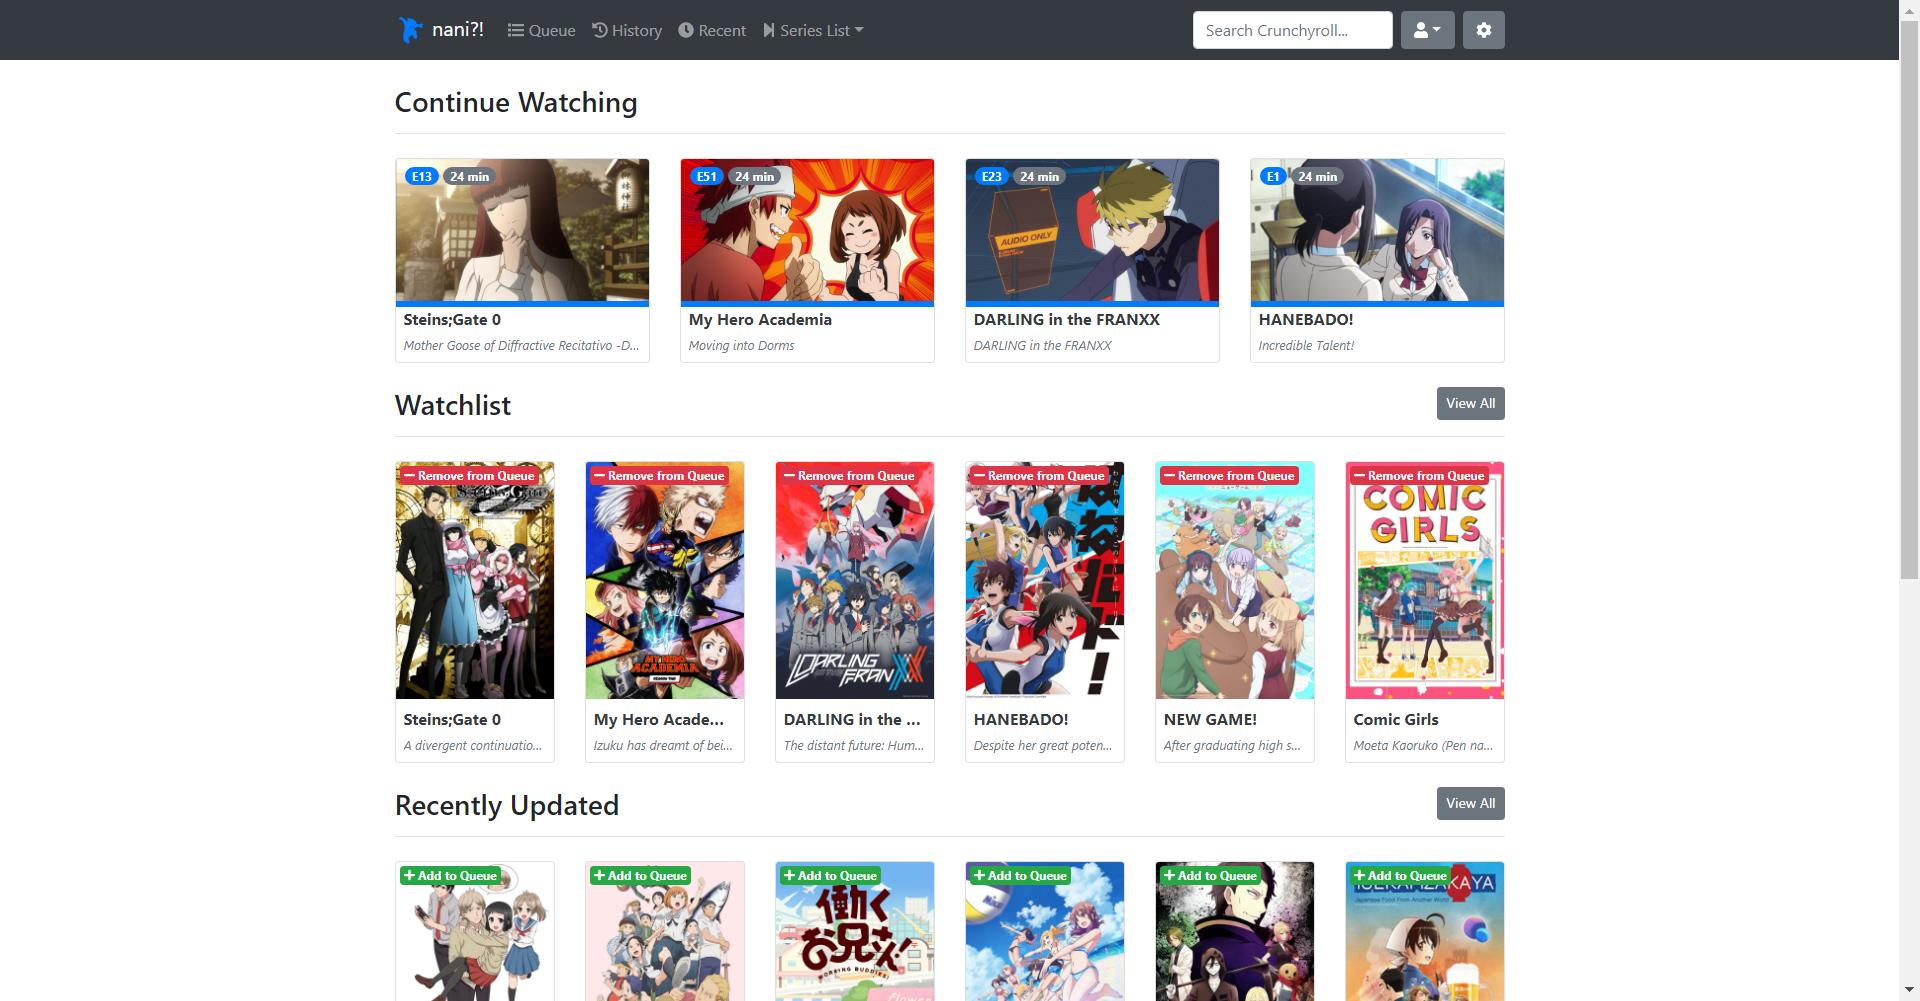Image resolution: width=1920 pixels, height=1001 pixels.
Task: Click the E51 episode badge
Action: coord(707,176)
